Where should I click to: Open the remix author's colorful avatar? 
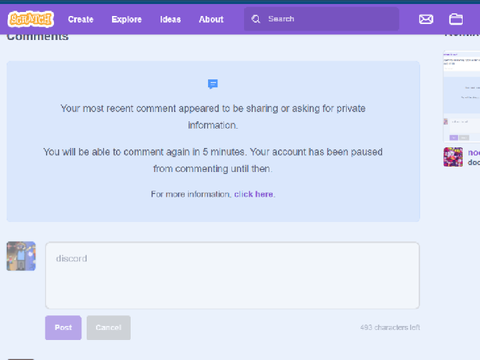coord(453,157)
